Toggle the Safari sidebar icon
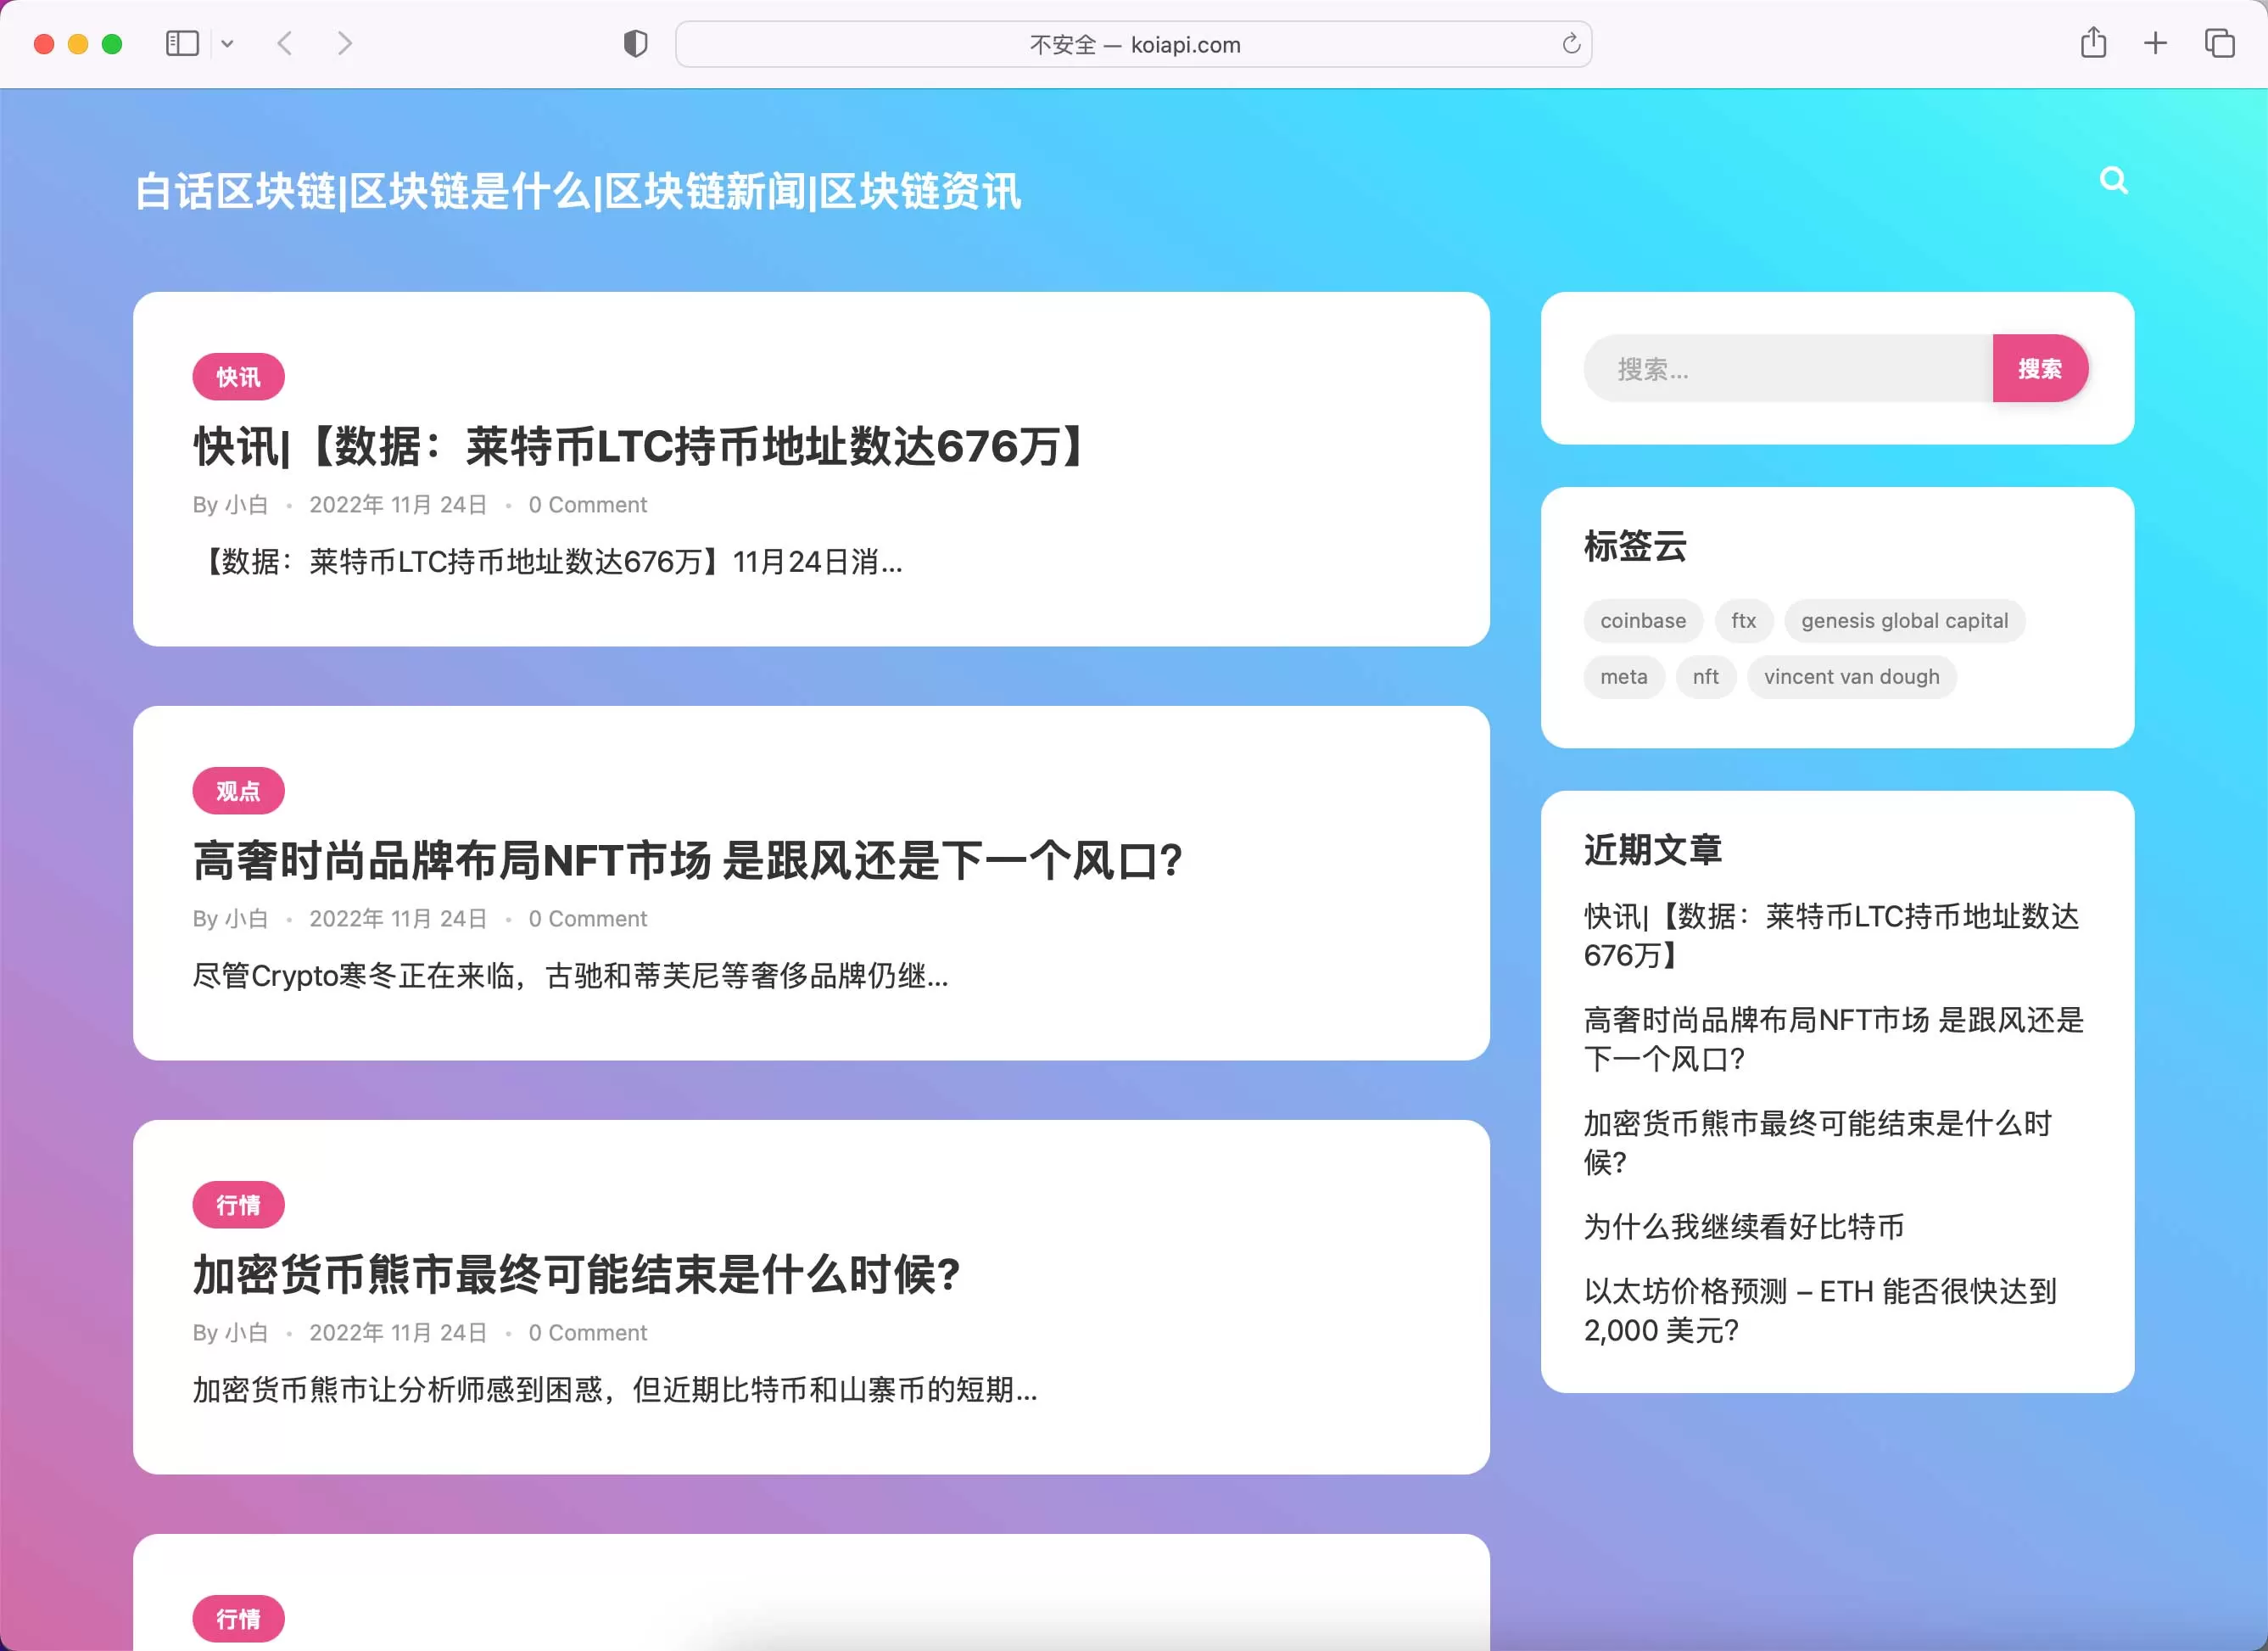Image resolution: width=2268 pixels, height=1651 pixels. pos(182,44)
